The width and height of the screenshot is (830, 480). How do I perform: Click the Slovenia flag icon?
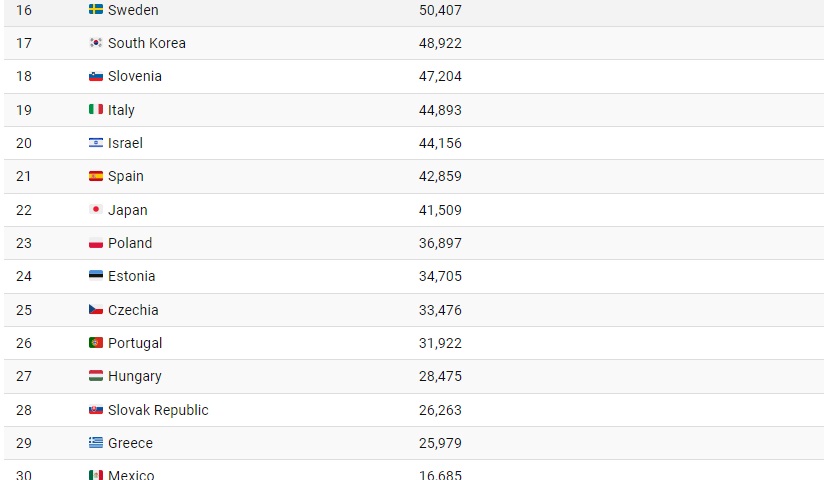(96, 76)
